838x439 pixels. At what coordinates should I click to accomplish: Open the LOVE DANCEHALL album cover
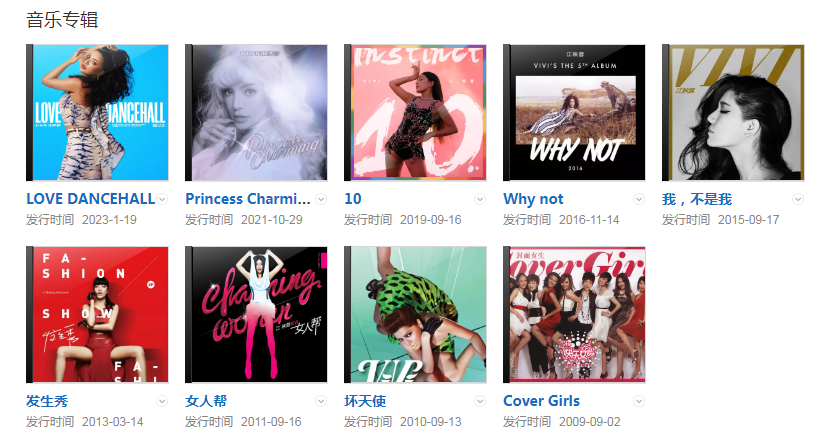click(x=97, y=113)
